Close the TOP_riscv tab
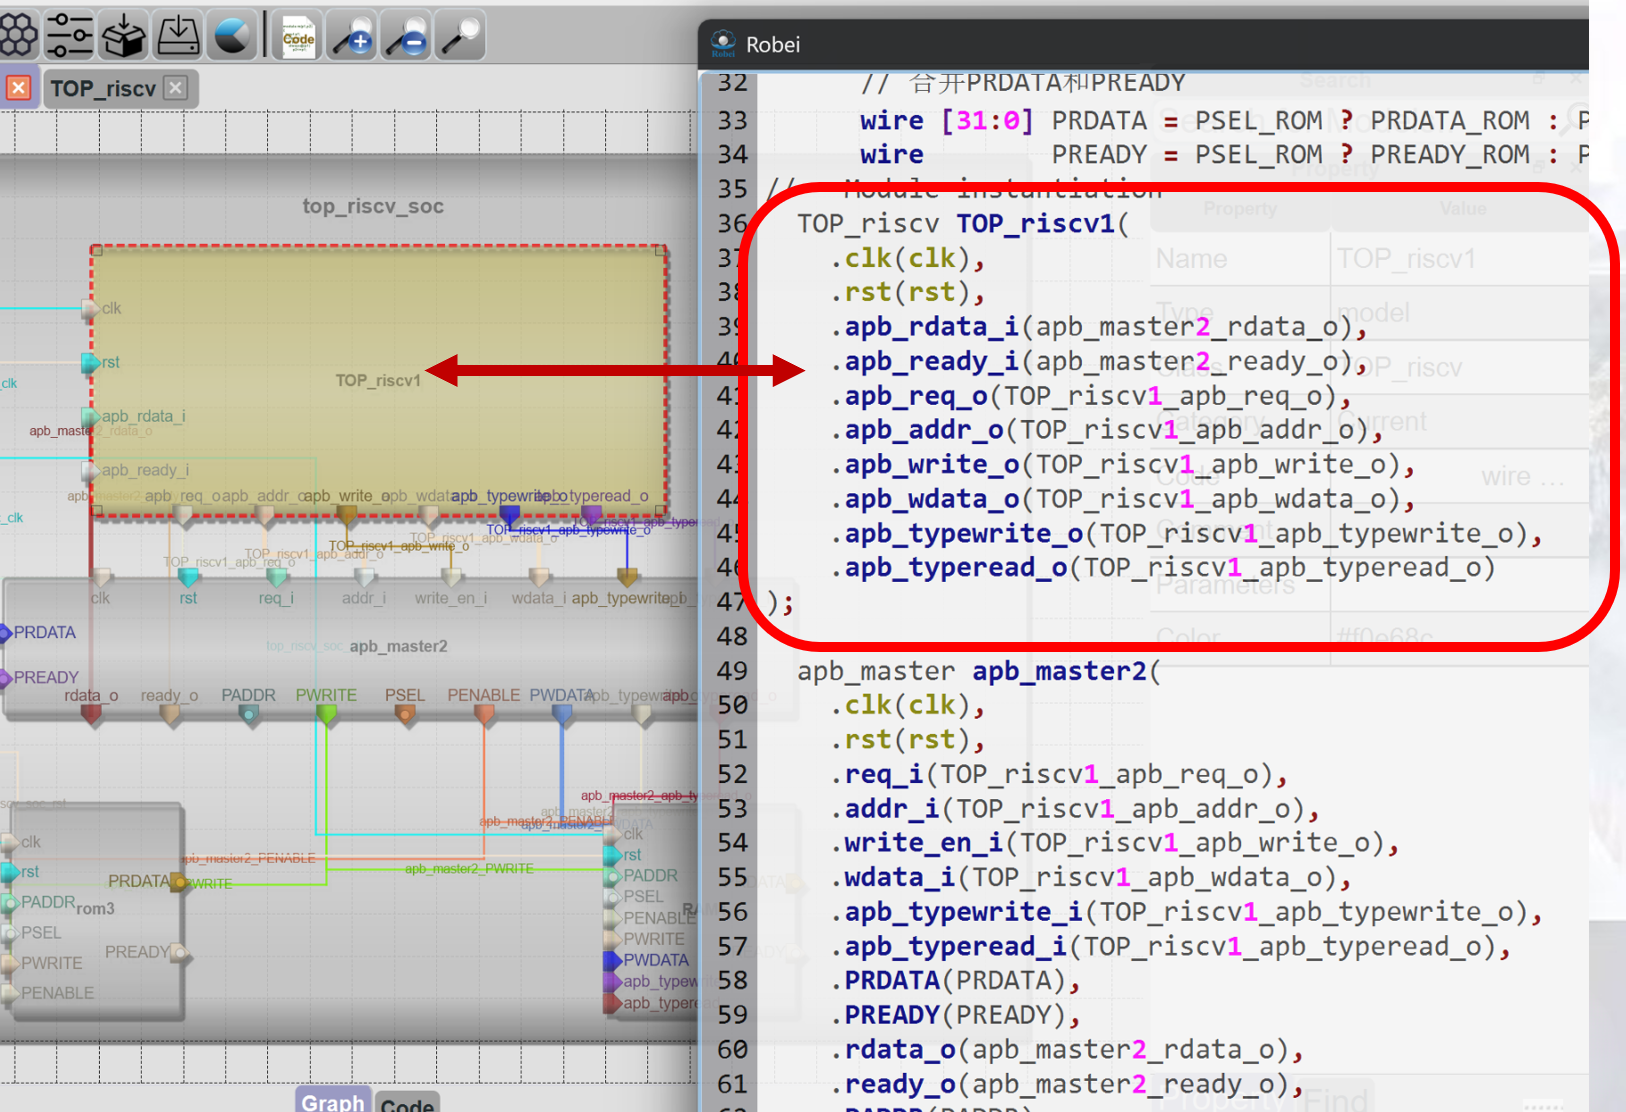This screenshot has width=1626, height=1112. coord(176,88)
